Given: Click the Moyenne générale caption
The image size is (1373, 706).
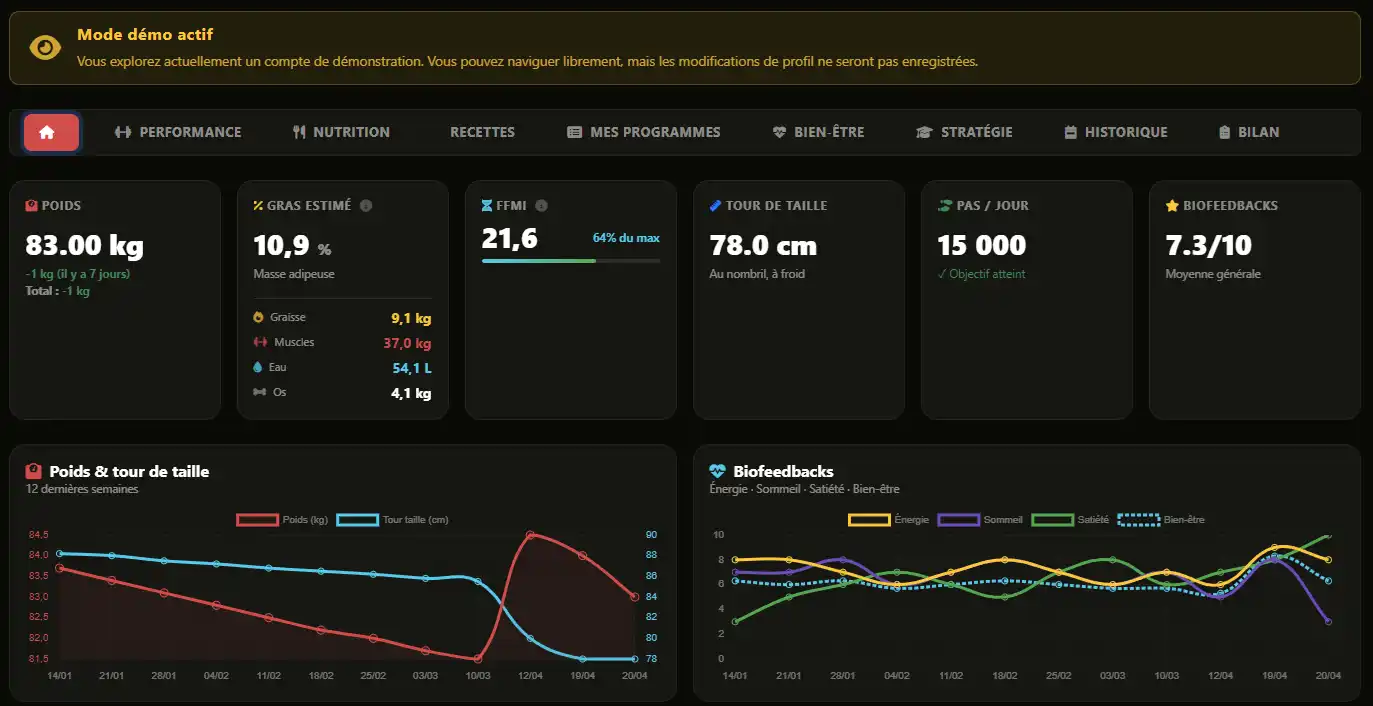Looking at the screenshot, I should point(1213,274).
